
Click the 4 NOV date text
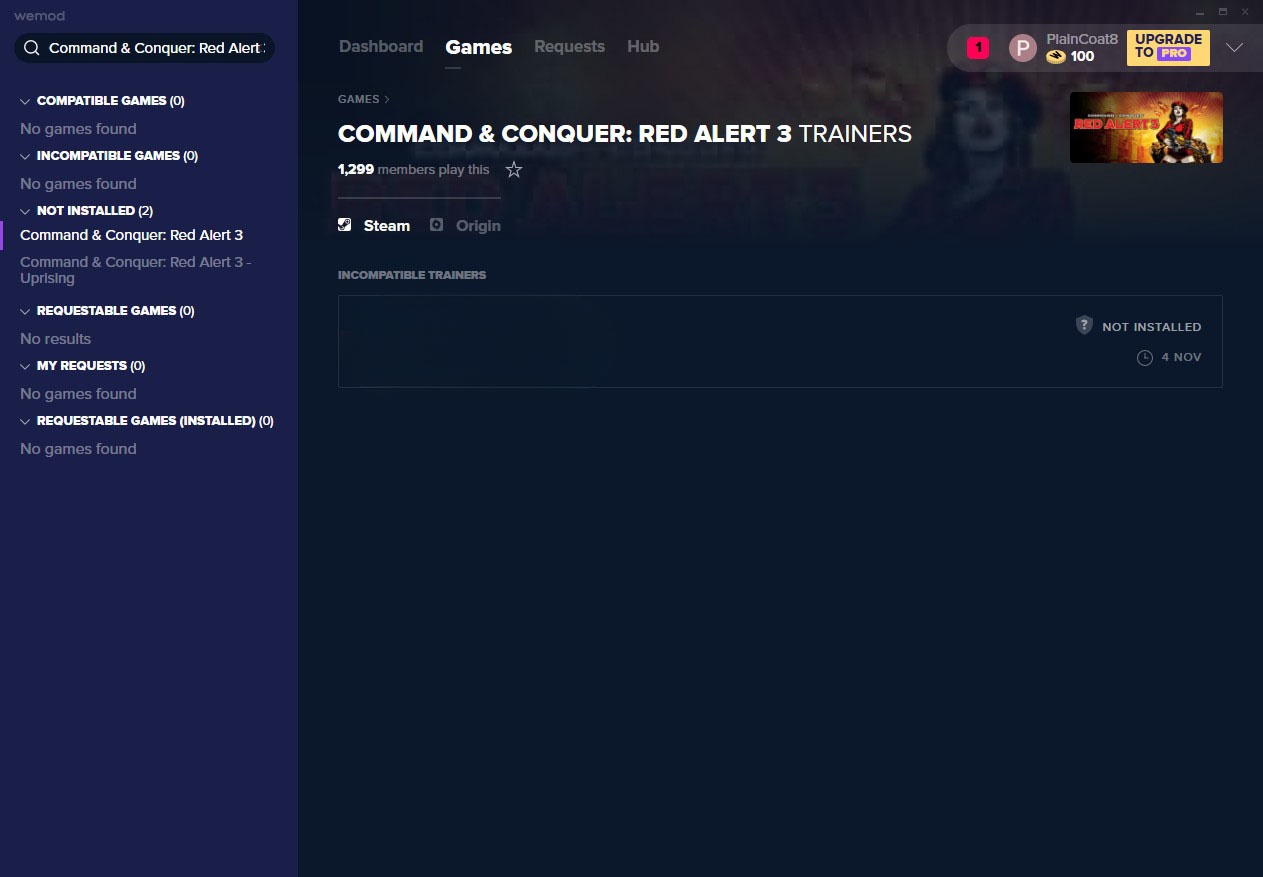[1181, 357]
